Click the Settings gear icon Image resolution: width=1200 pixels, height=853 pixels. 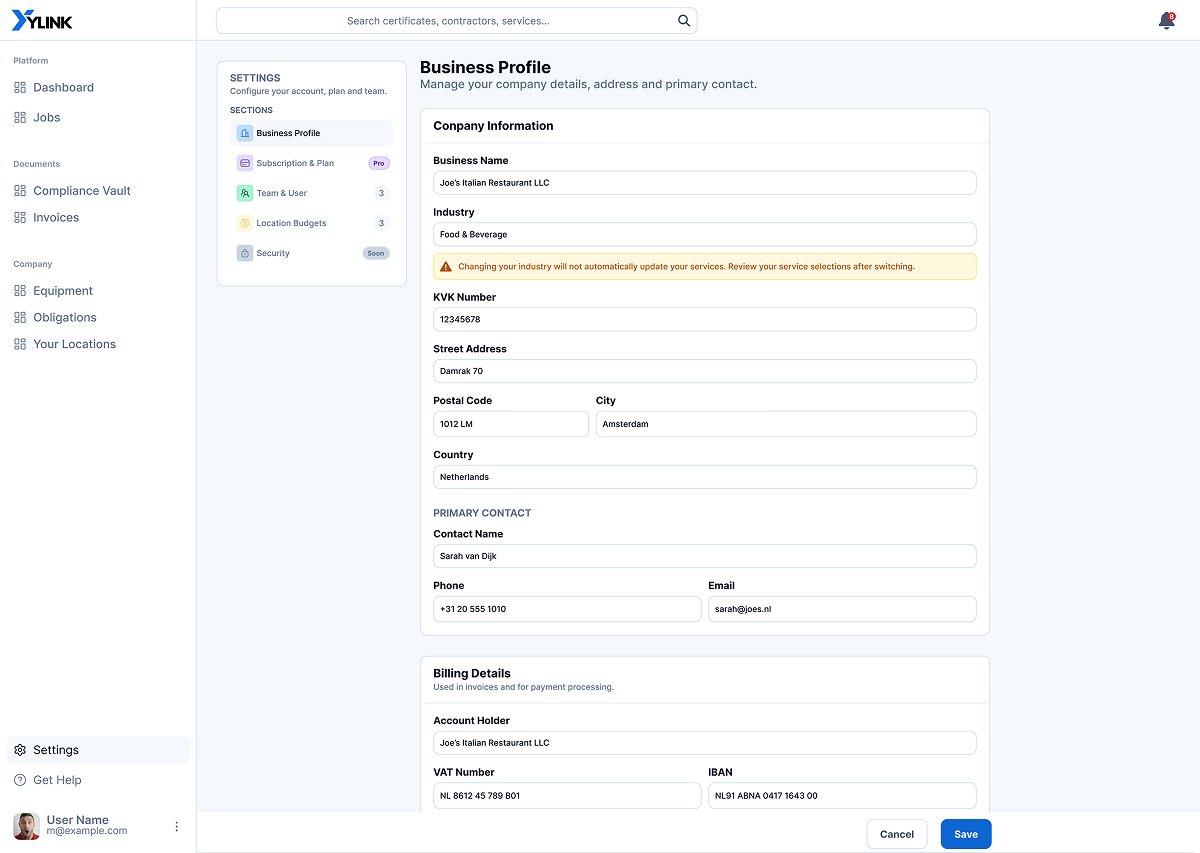tap(20, 750)
